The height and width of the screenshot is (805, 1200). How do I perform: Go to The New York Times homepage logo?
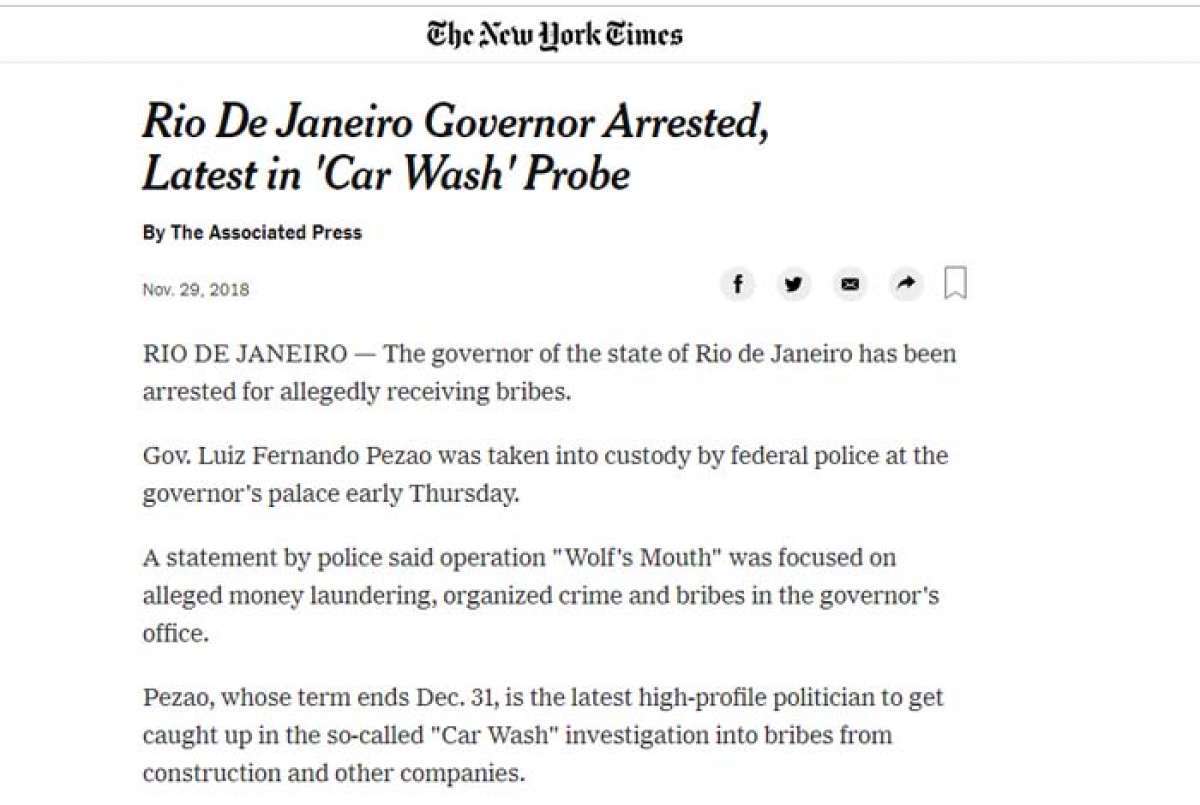point(554,36)
